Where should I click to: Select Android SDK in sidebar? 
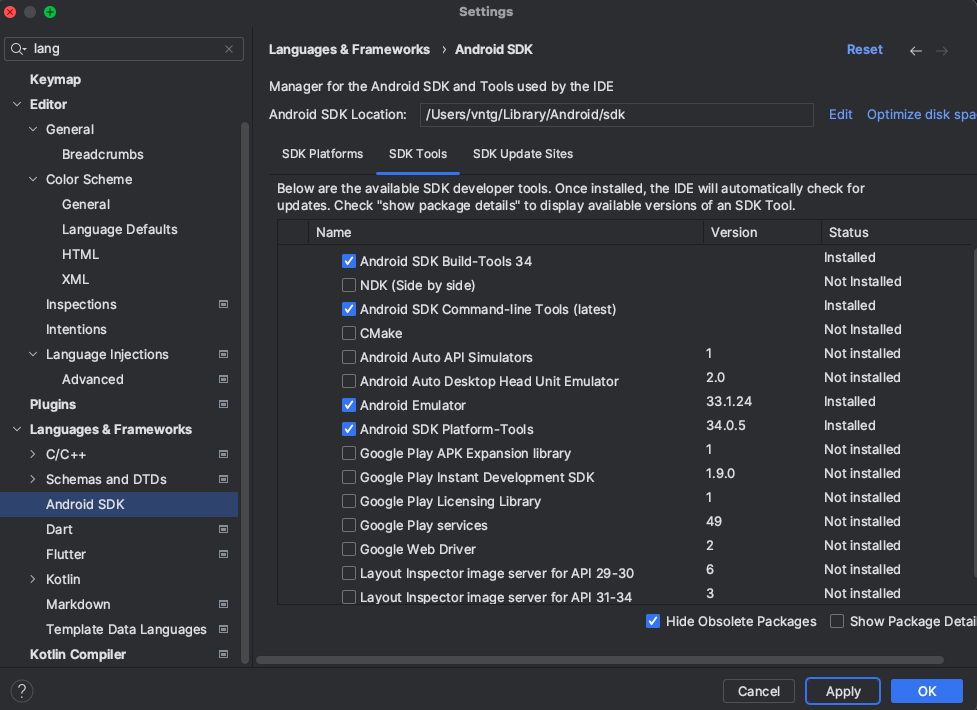click(x=119, y=504)
